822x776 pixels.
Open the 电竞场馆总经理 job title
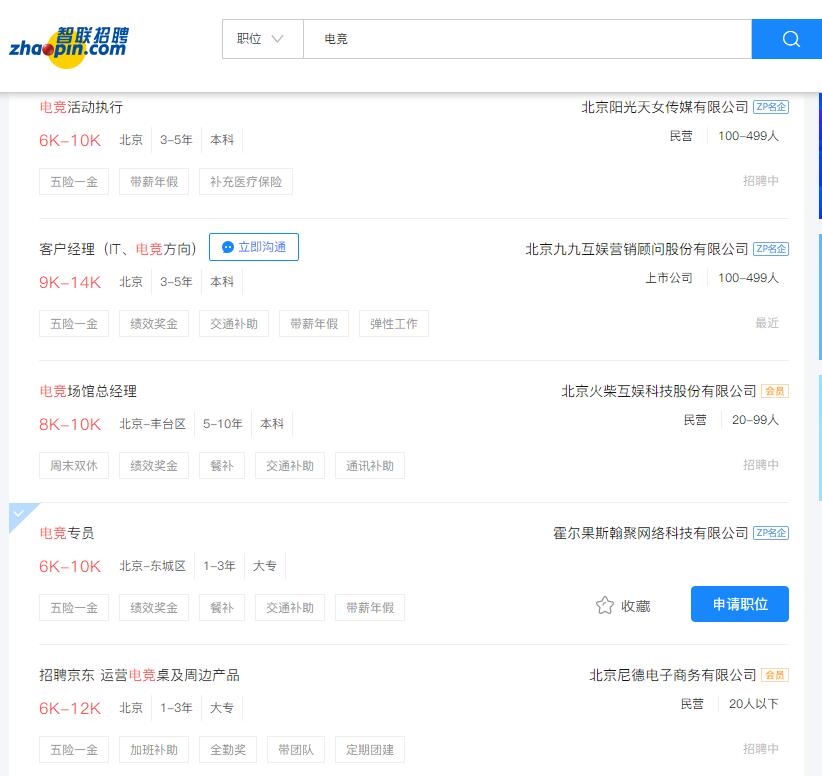(x=88, y=391)
